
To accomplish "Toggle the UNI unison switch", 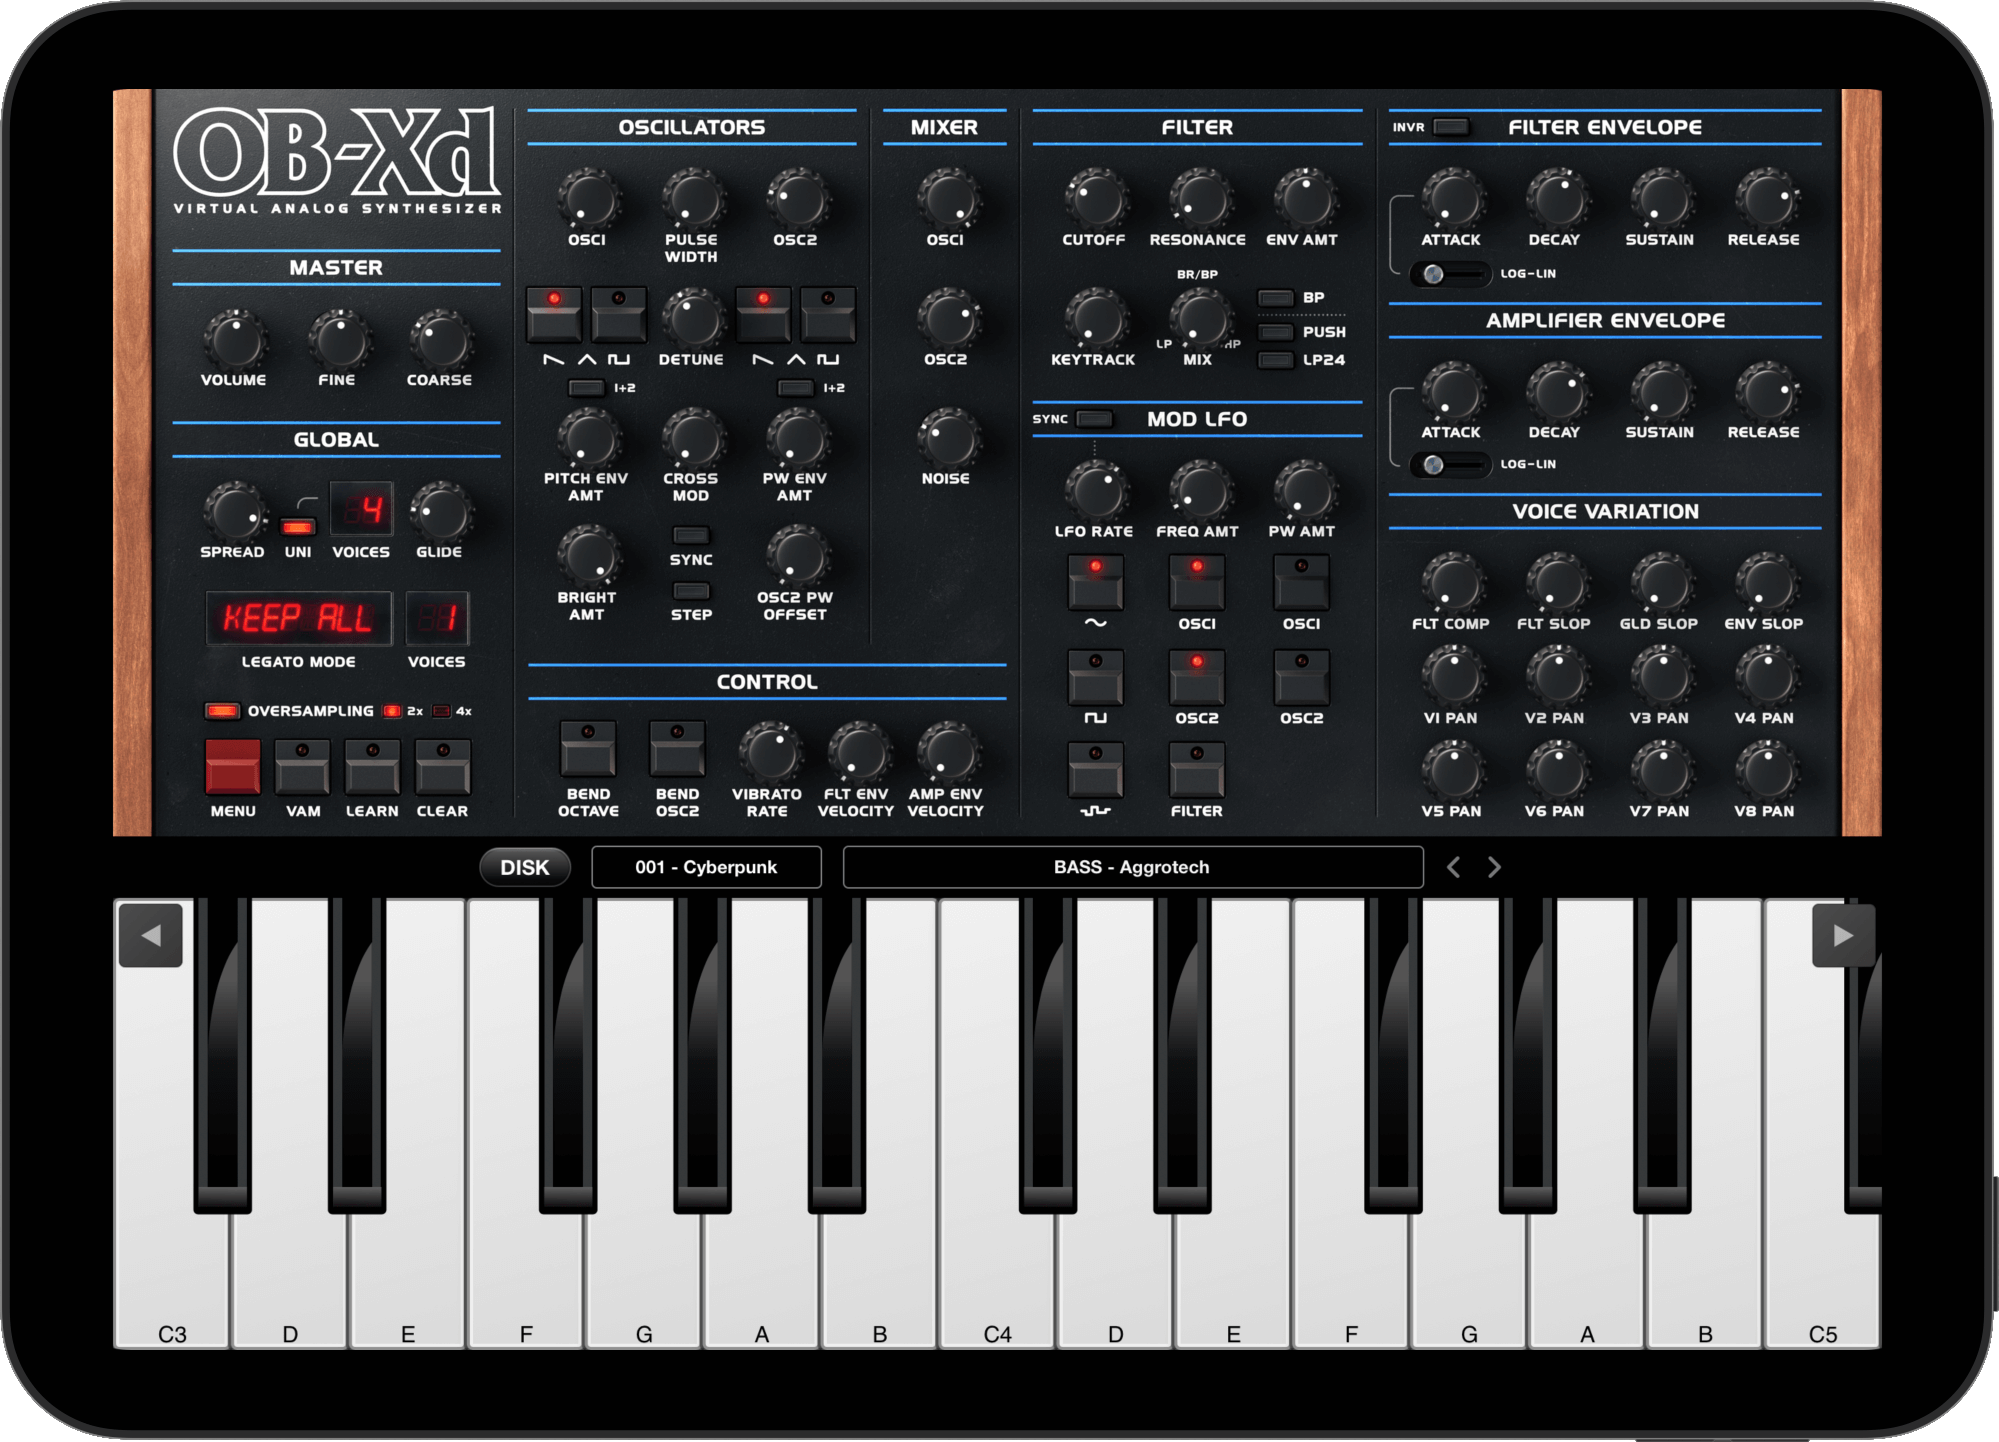I will pyautogui.click(x=298, y=526).
